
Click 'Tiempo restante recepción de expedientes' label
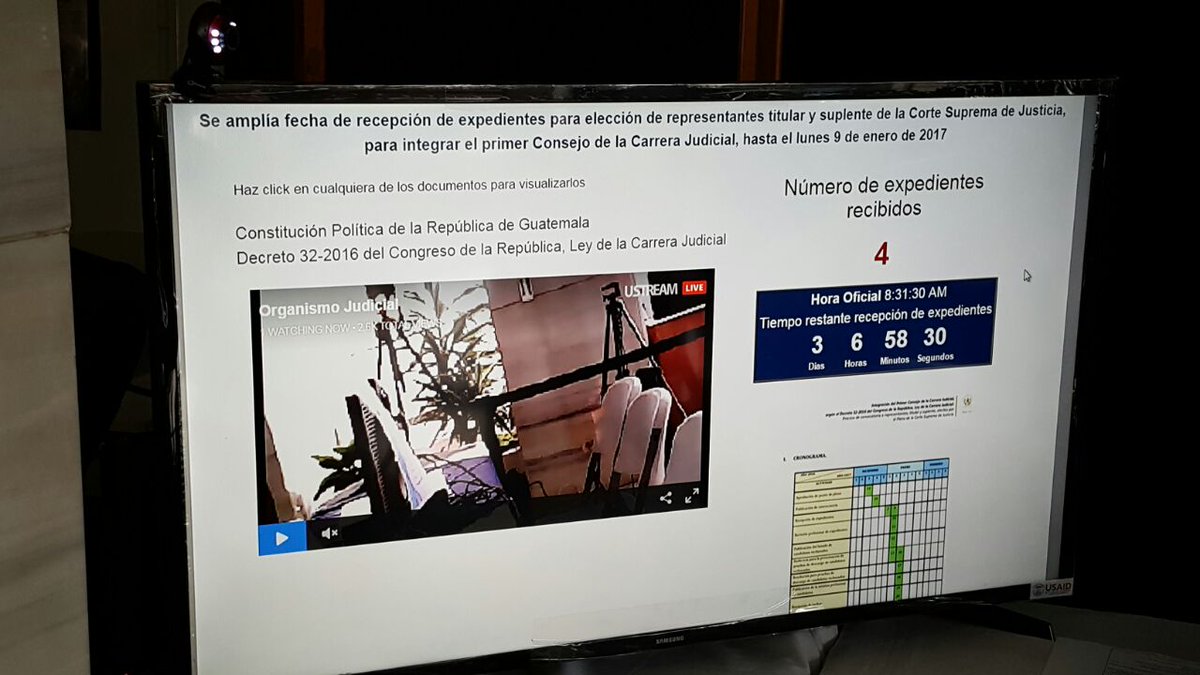[x=876, y=316]
